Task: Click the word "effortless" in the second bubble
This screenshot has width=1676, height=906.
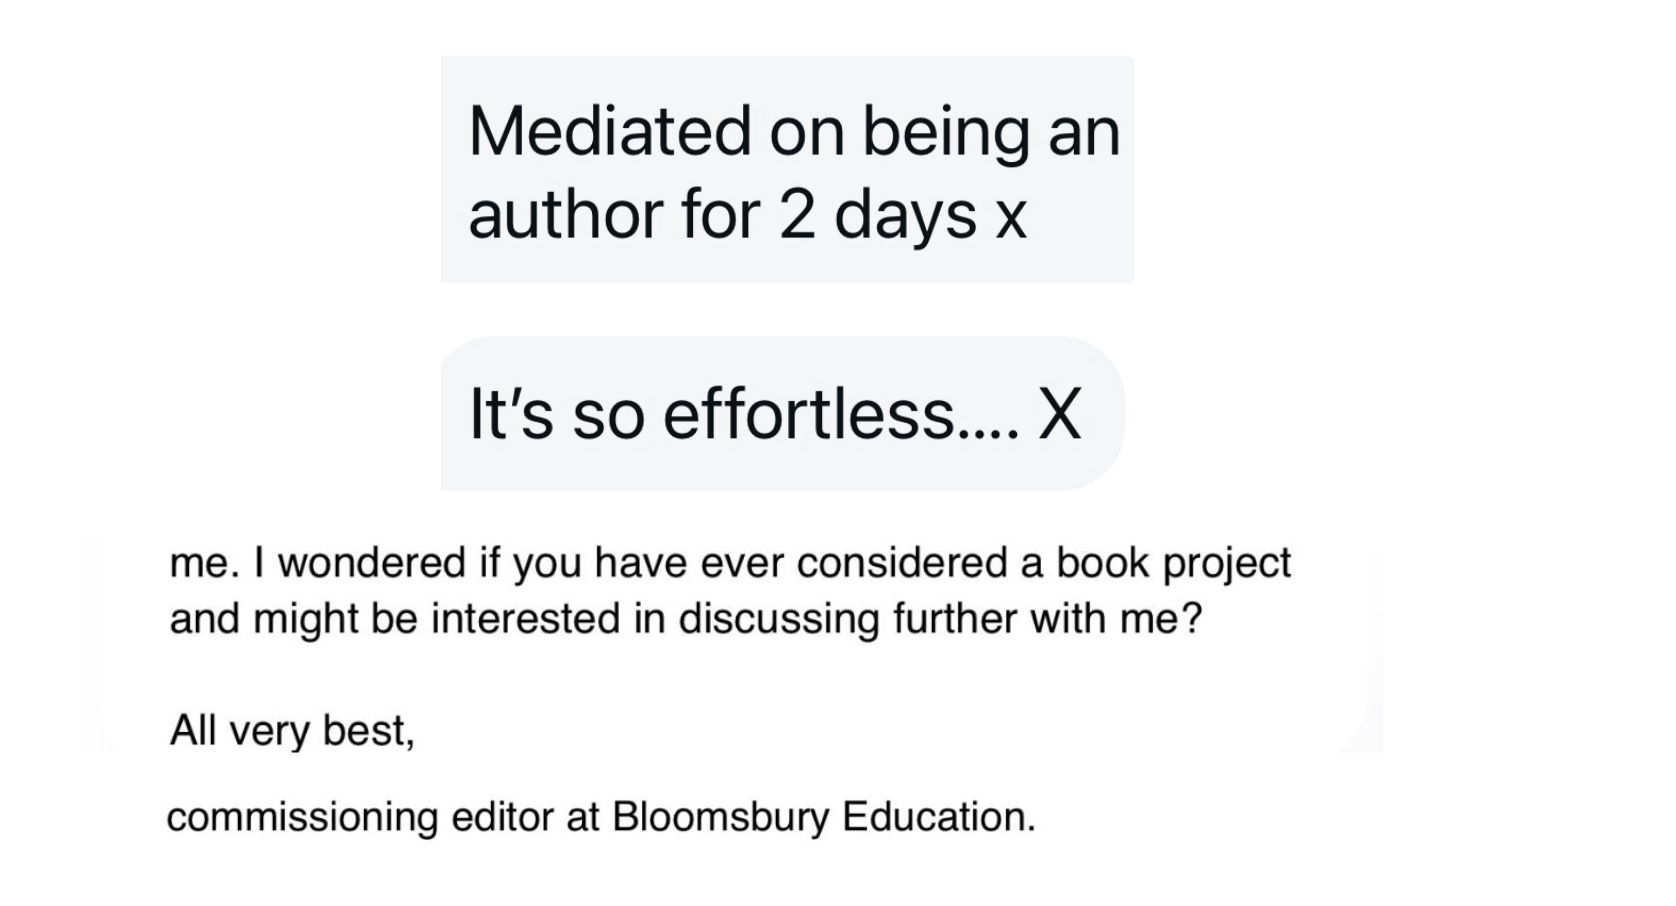Action: (x=809, y=414)
